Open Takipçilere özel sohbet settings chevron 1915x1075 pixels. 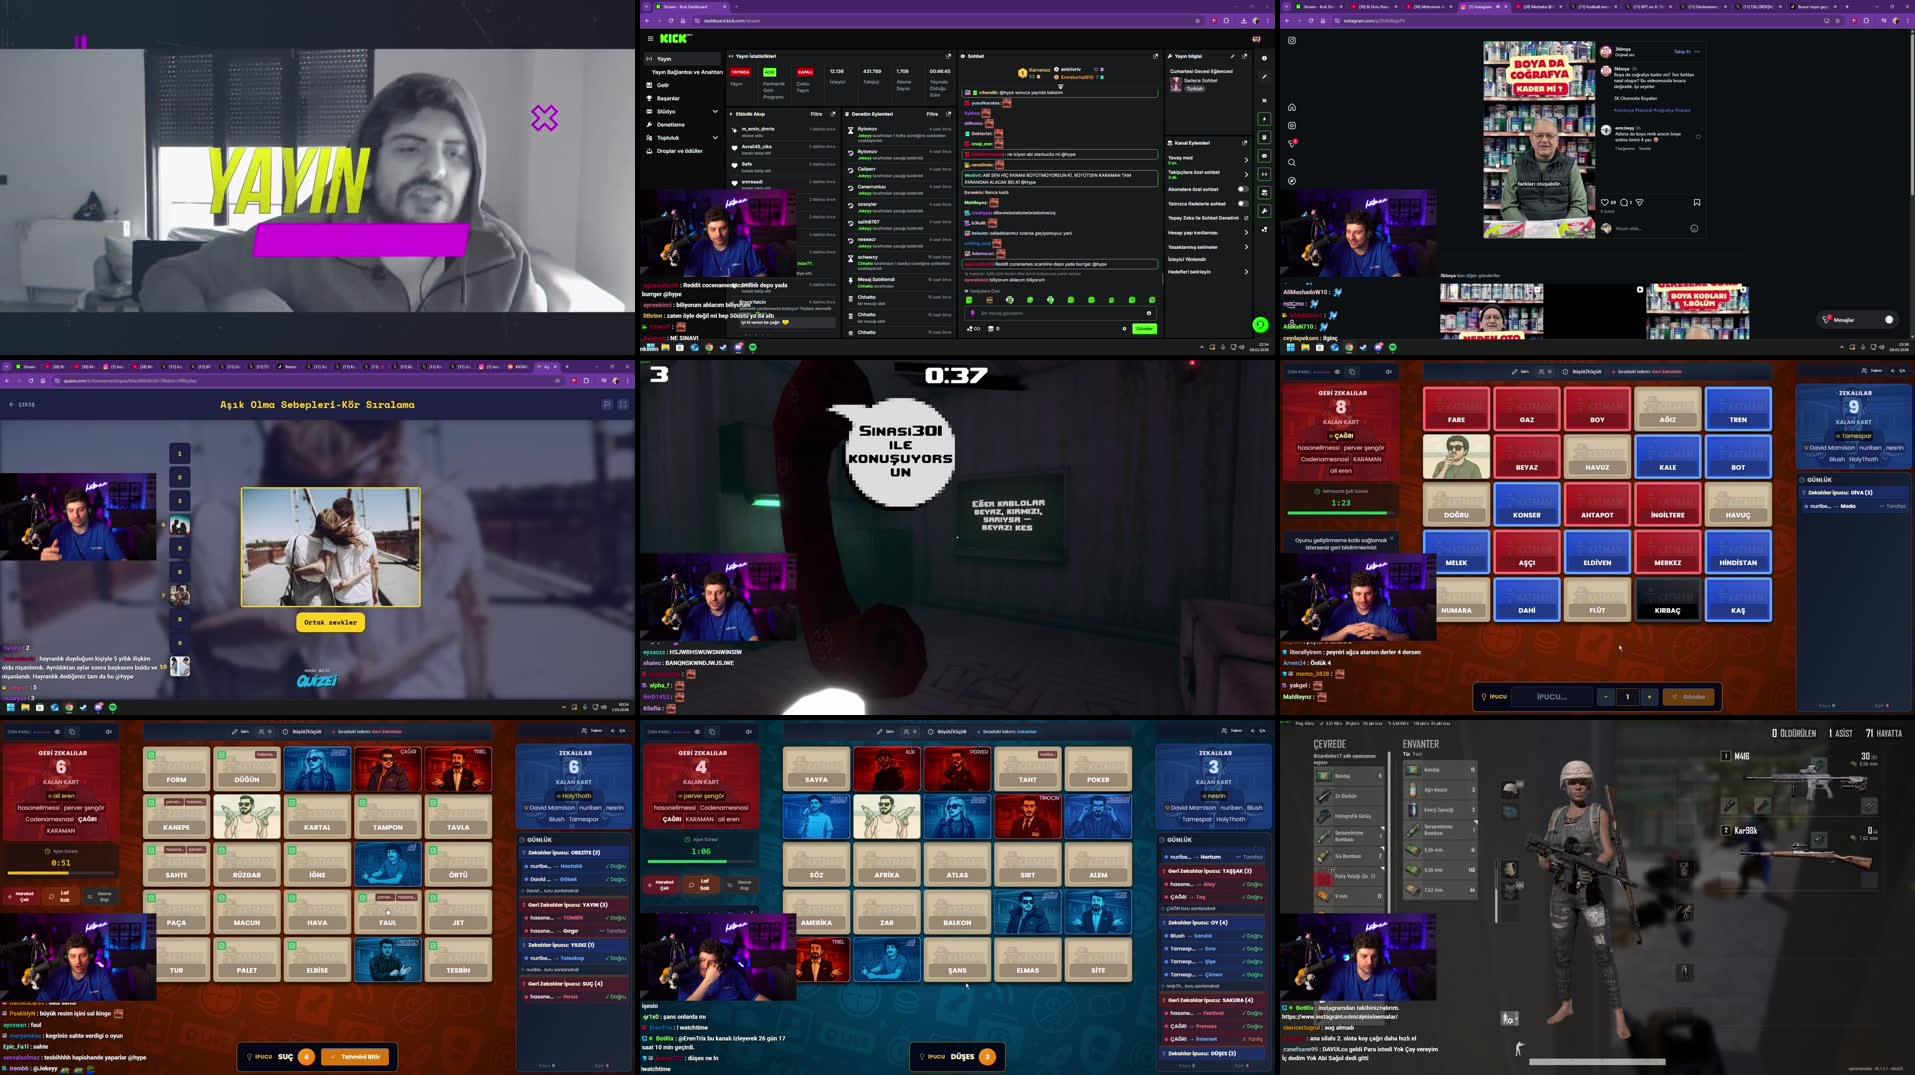point(1246,173)
